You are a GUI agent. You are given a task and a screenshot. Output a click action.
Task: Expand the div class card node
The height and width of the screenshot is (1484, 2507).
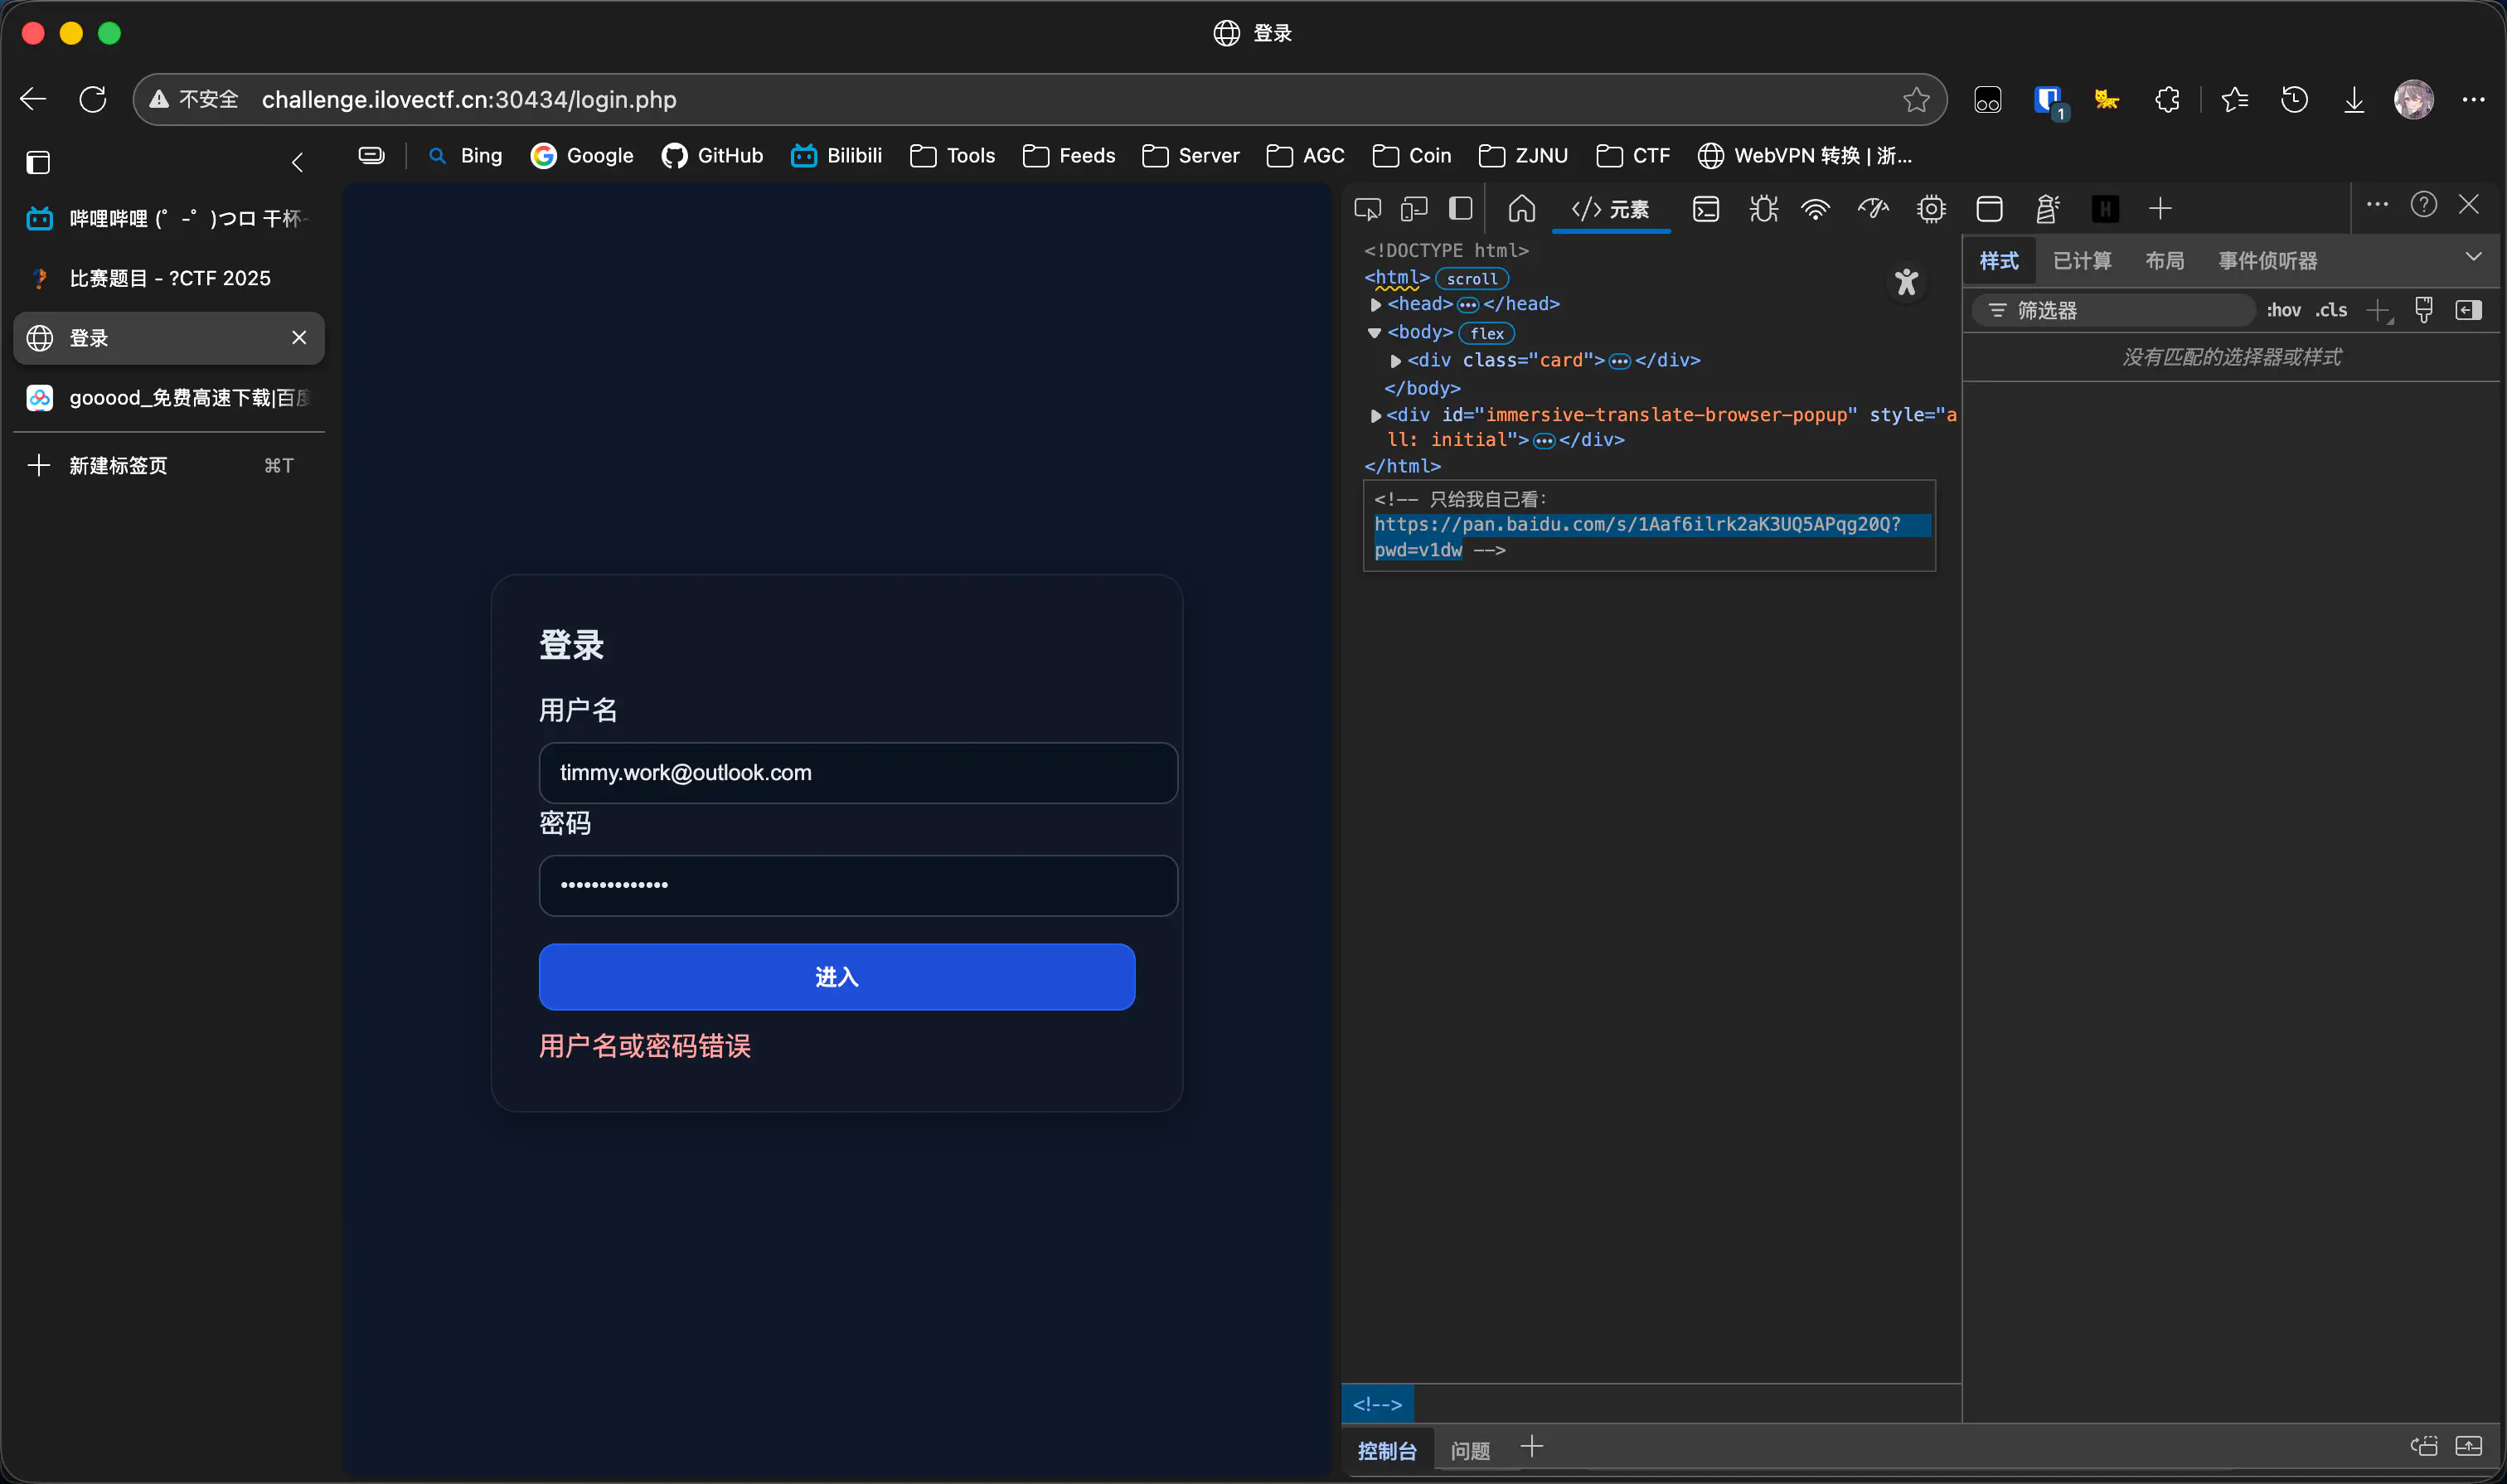[x=1396, y=361]
